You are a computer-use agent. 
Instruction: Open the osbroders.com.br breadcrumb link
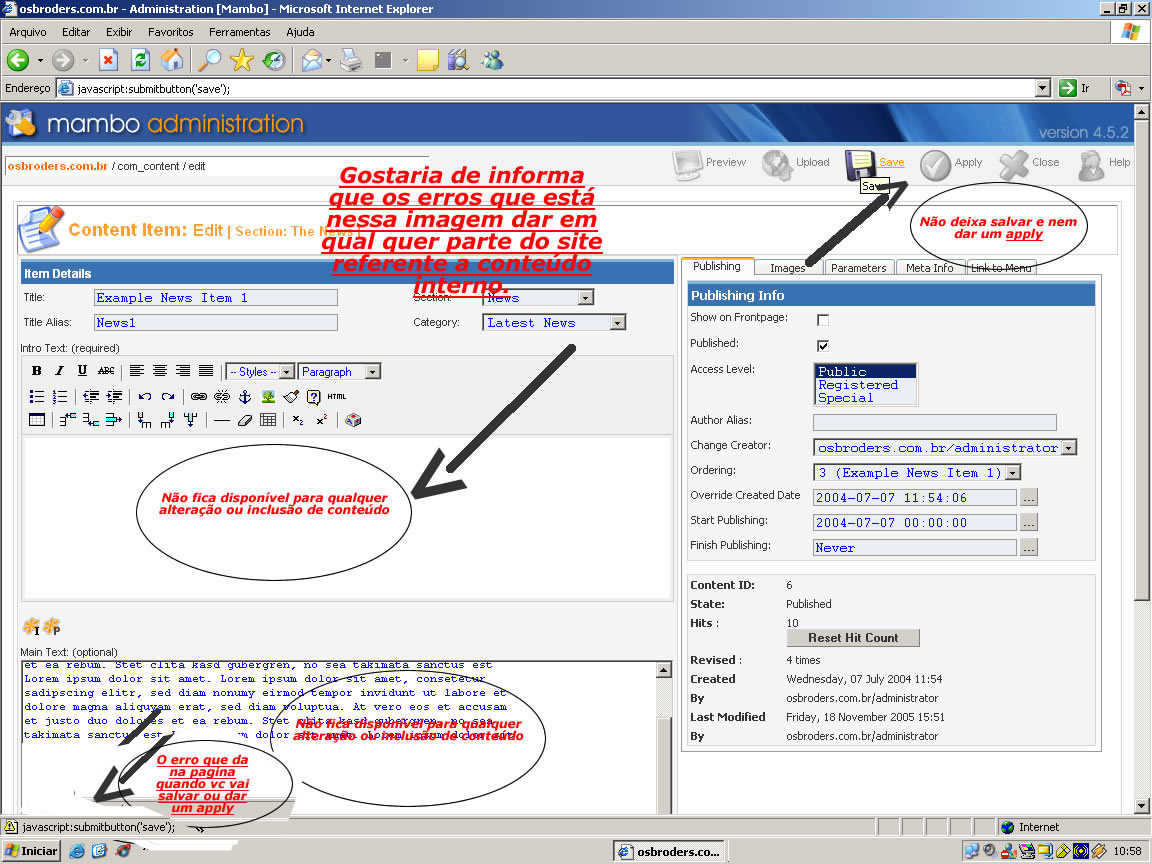pos(57,166)
